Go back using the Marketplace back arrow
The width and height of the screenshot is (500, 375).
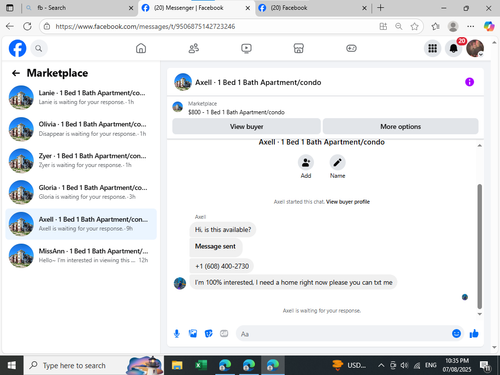tap(16, 73)
